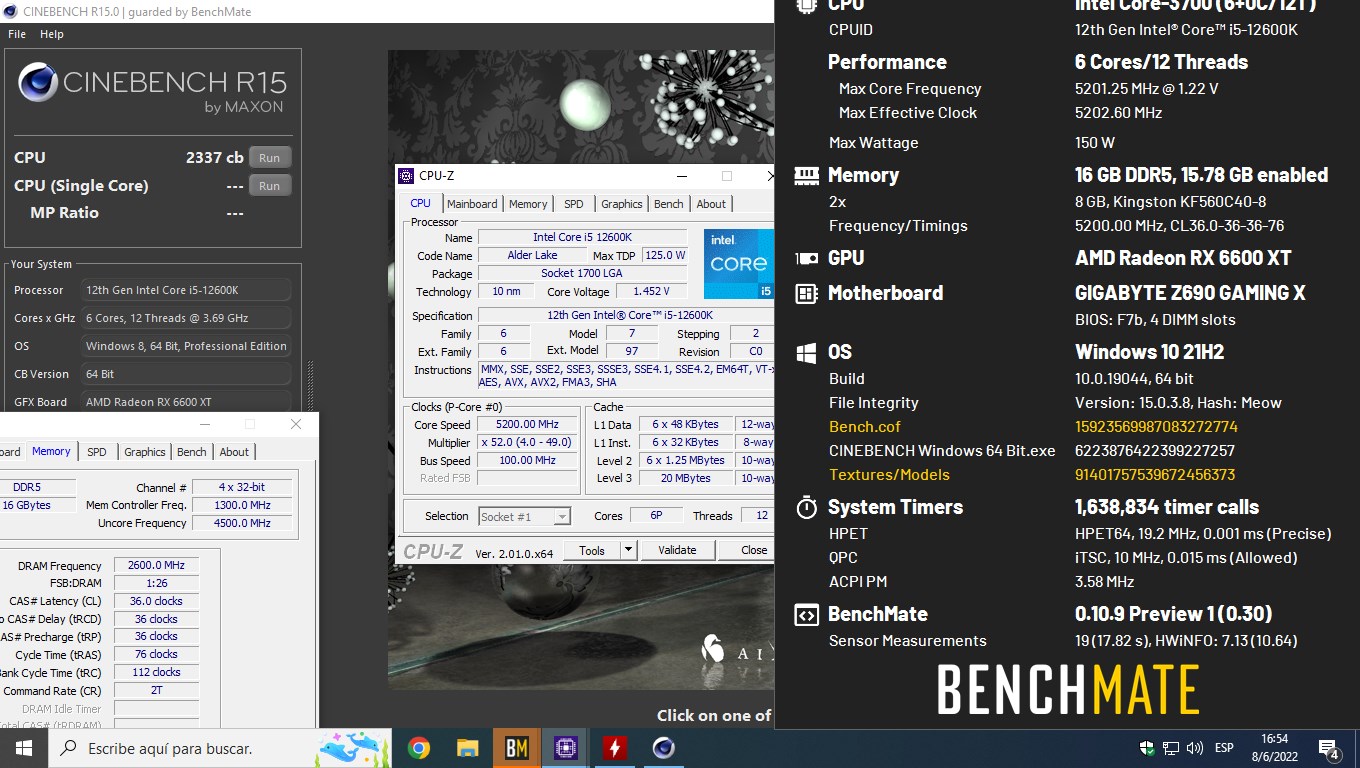Select the CPU tab in the front CPU-Z window

click(421, 203)
